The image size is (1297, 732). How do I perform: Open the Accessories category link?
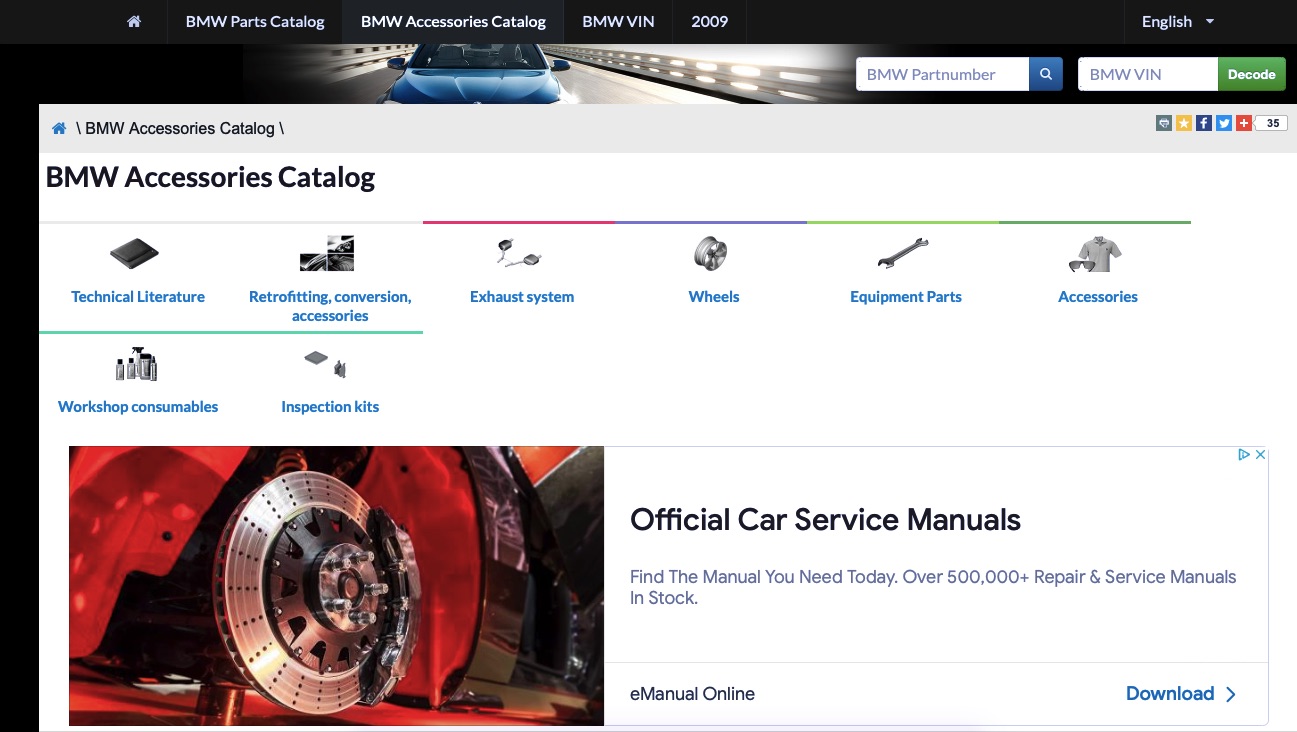1098,297
